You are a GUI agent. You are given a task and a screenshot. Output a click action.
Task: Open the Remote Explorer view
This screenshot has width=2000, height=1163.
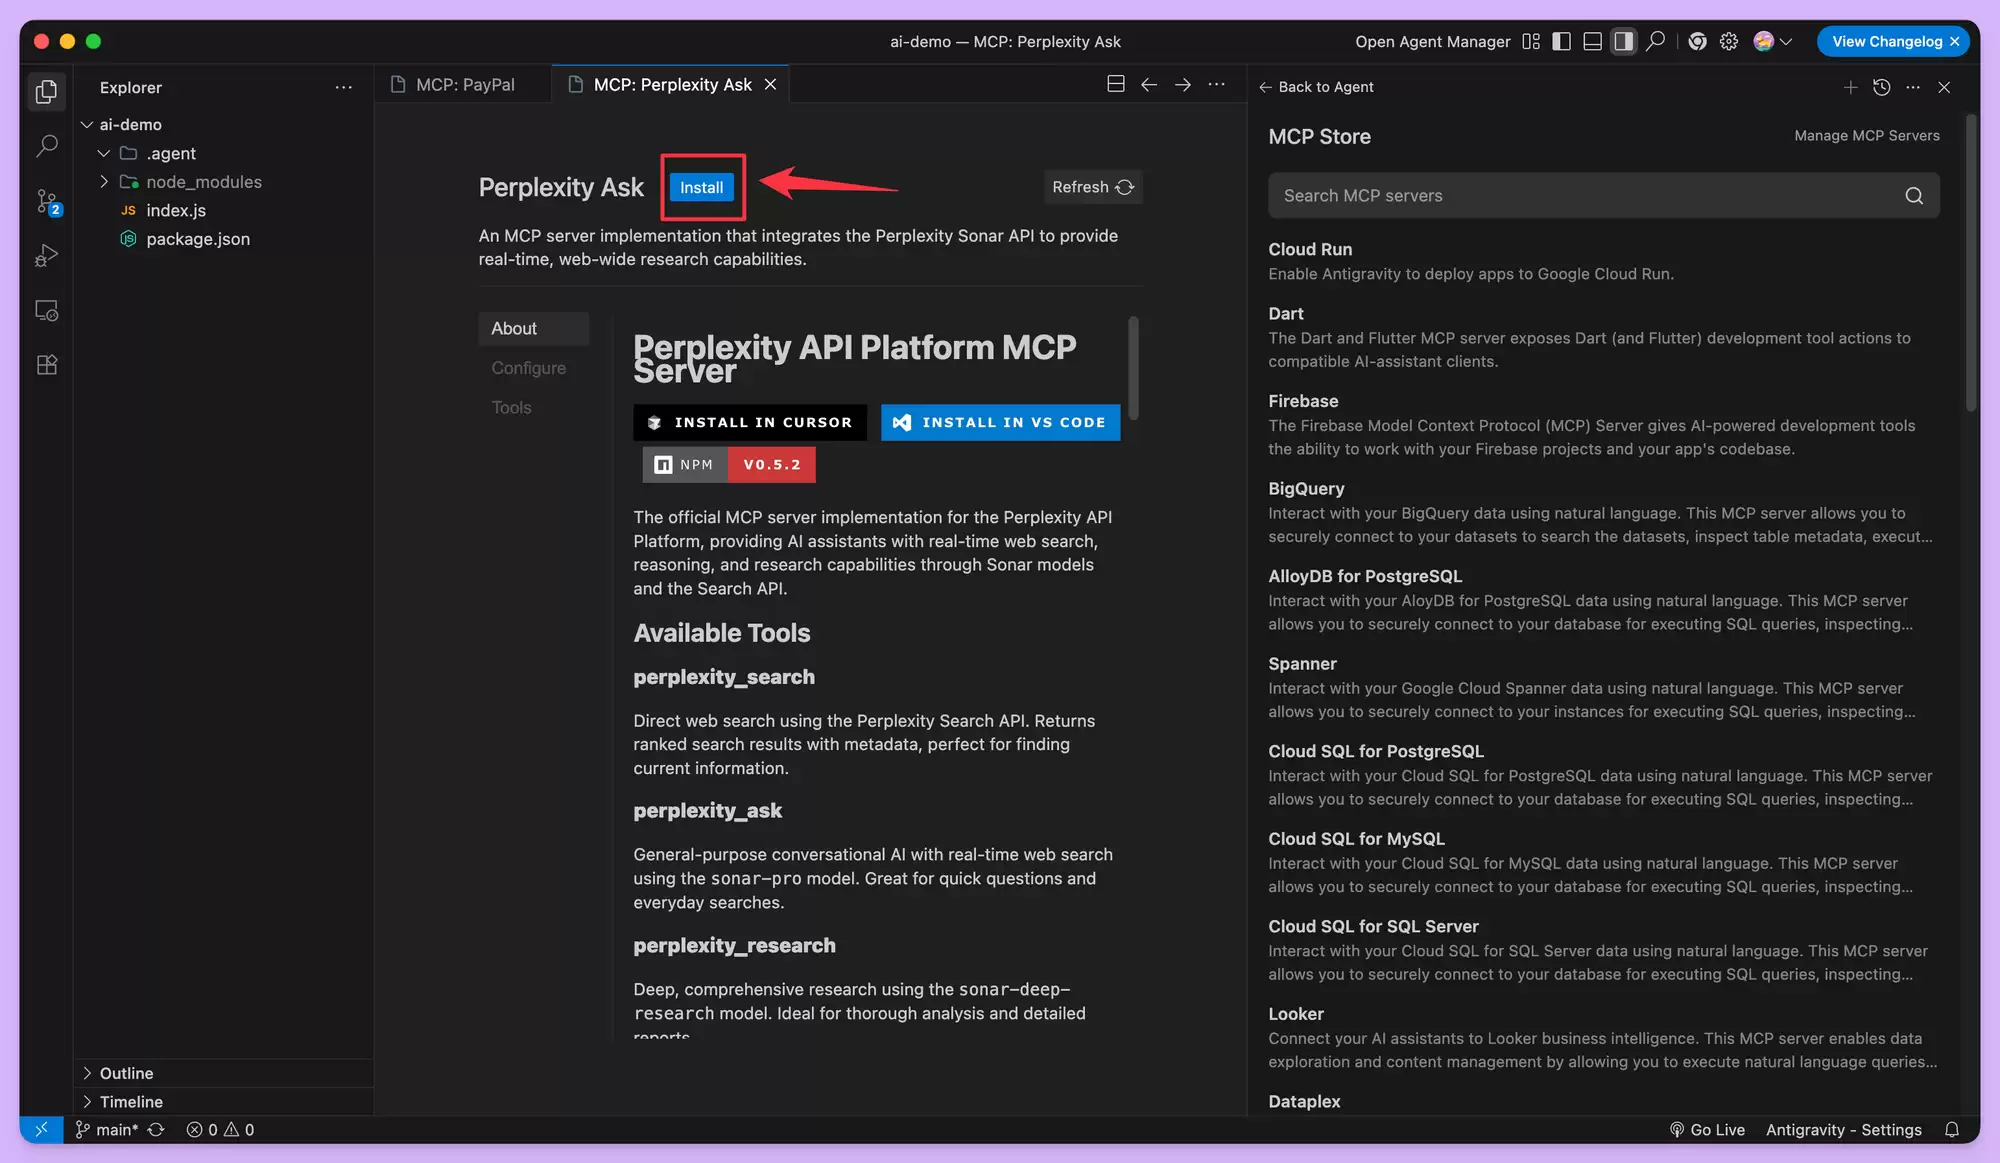(46, 310)
